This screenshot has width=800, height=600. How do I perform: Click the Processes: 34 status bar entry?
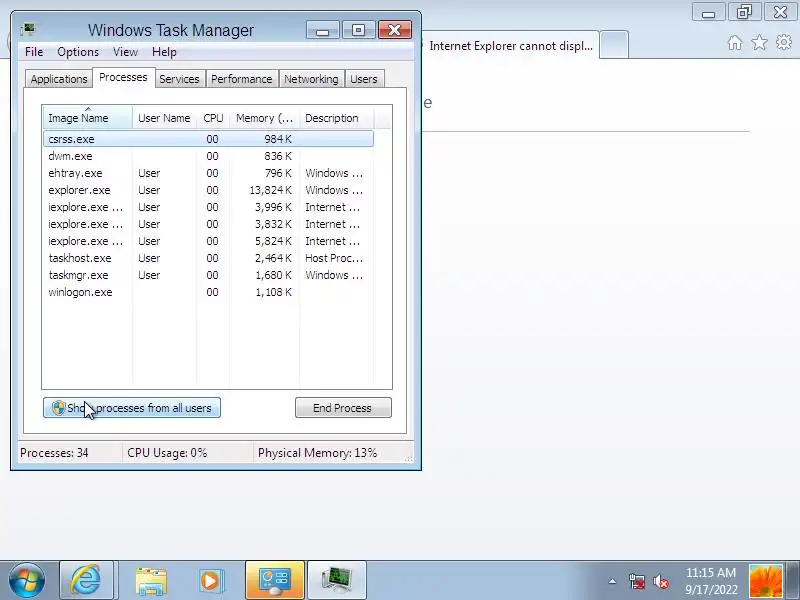54,453
